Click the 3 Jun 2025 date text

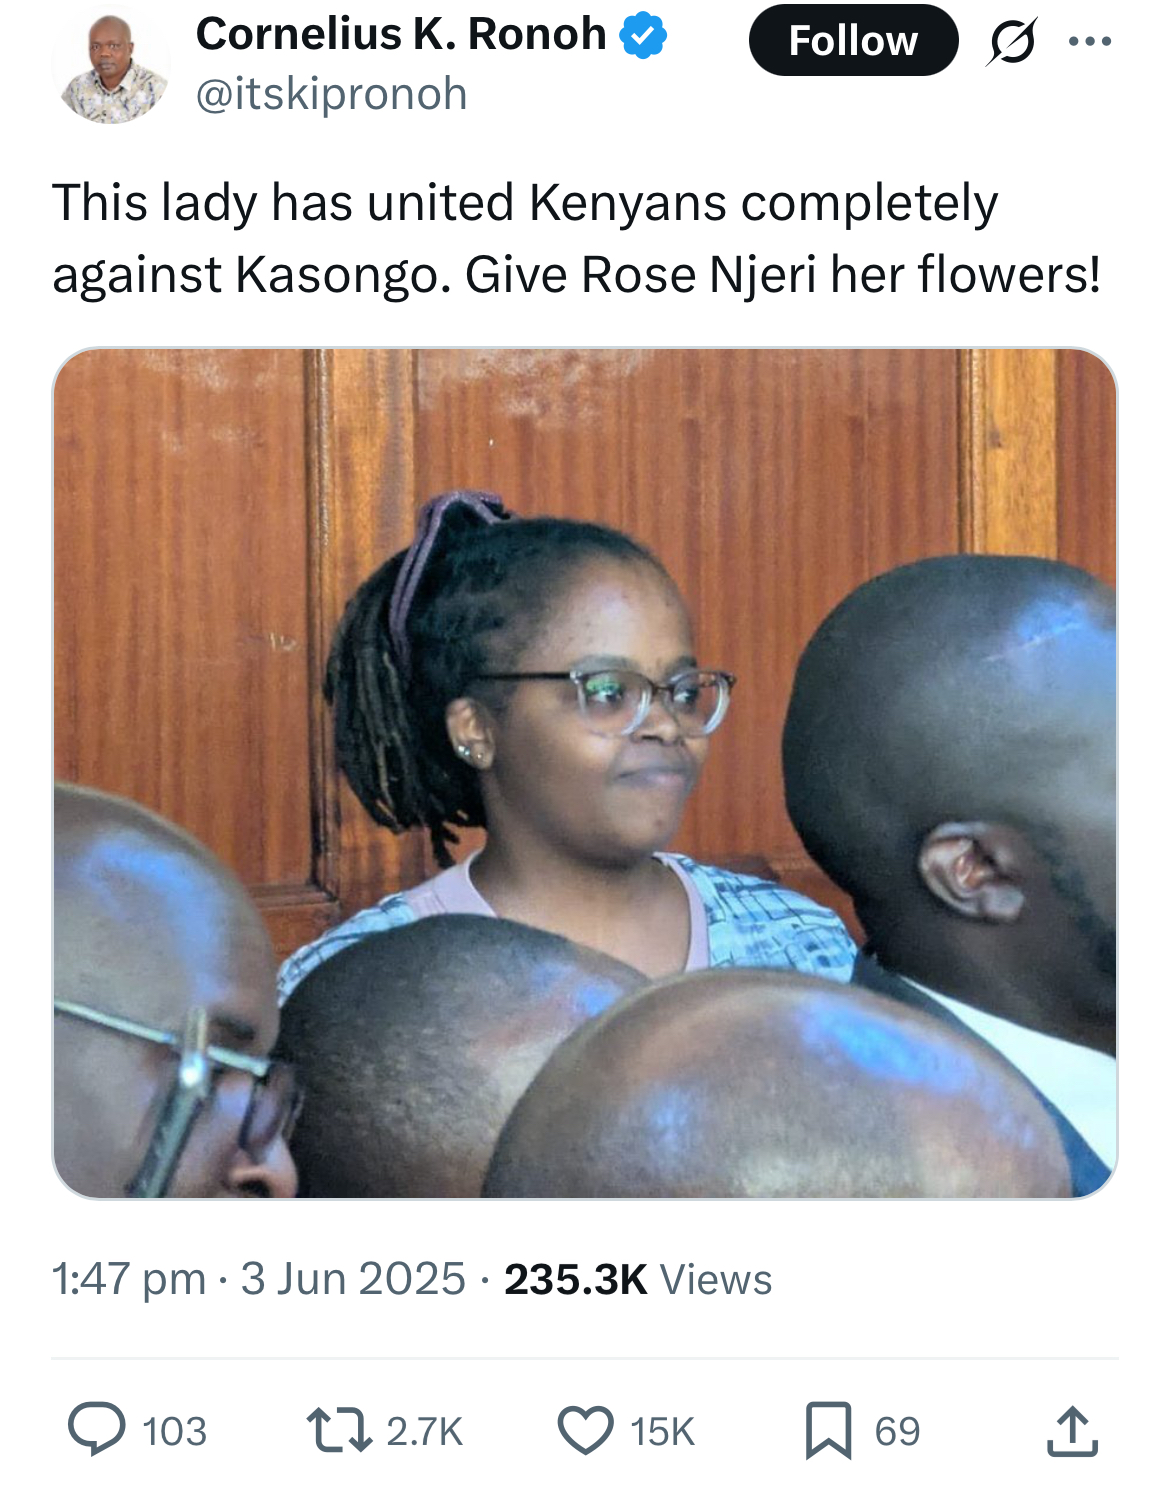pyautogui.click(x=353, y=1279)
